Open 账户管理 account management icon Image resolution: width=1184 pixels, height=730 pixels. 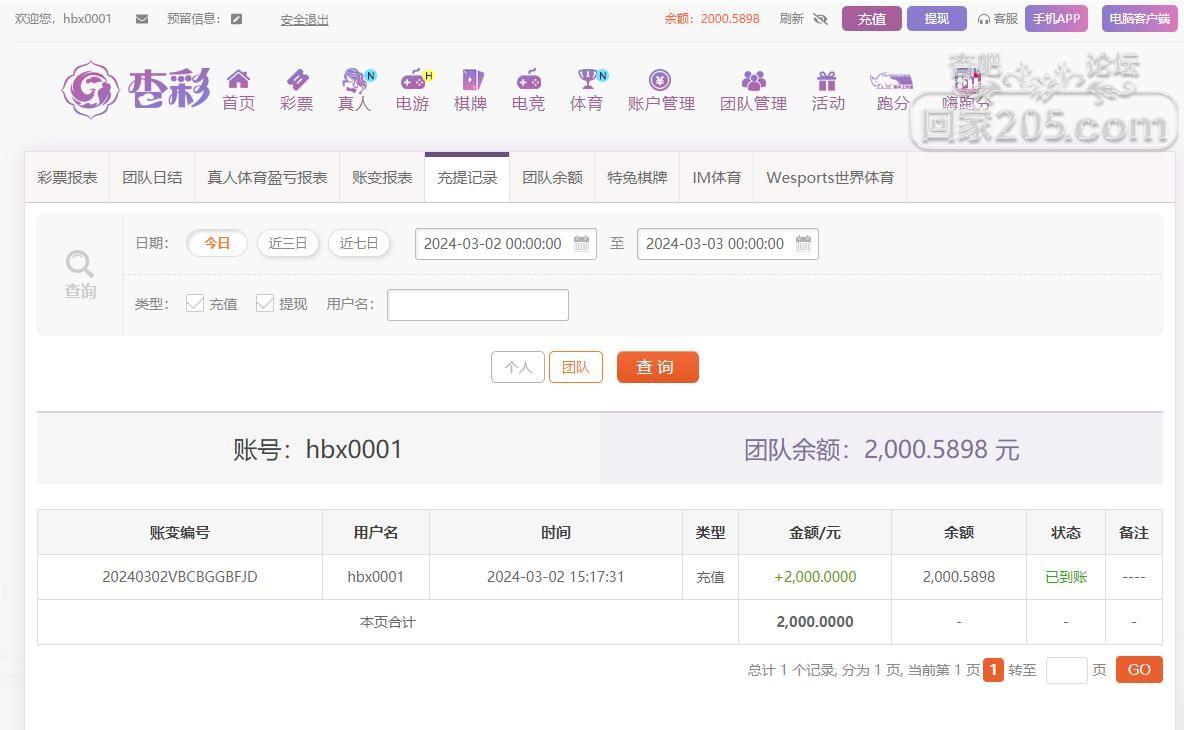pos(661,79)
